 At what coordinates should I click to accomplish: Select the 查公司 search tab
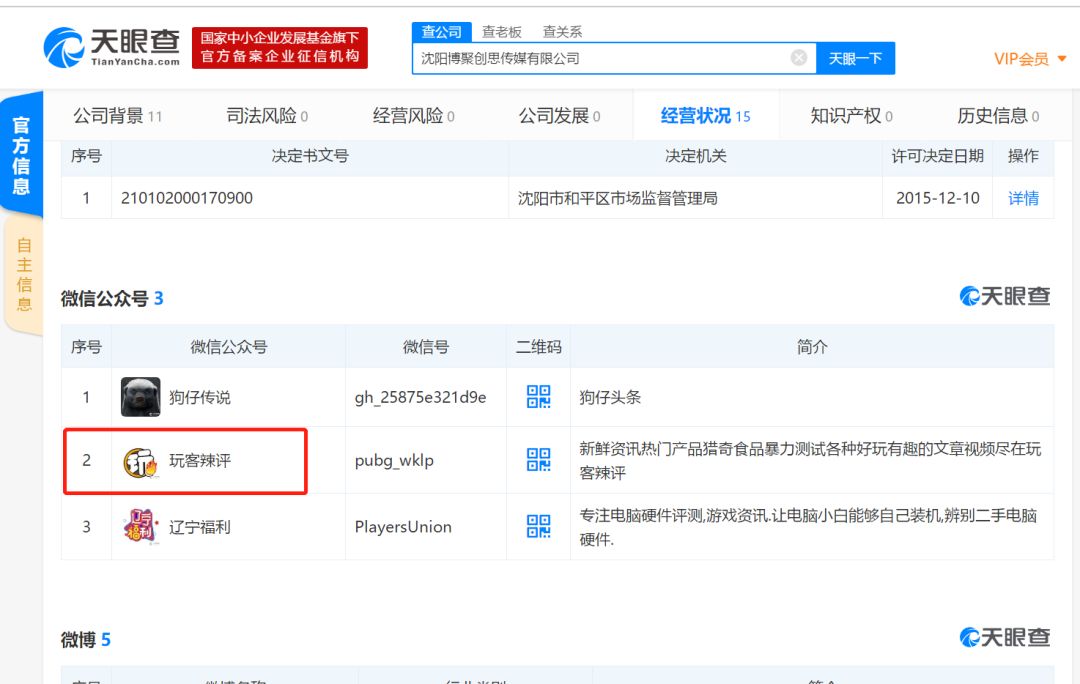[442, 32]
